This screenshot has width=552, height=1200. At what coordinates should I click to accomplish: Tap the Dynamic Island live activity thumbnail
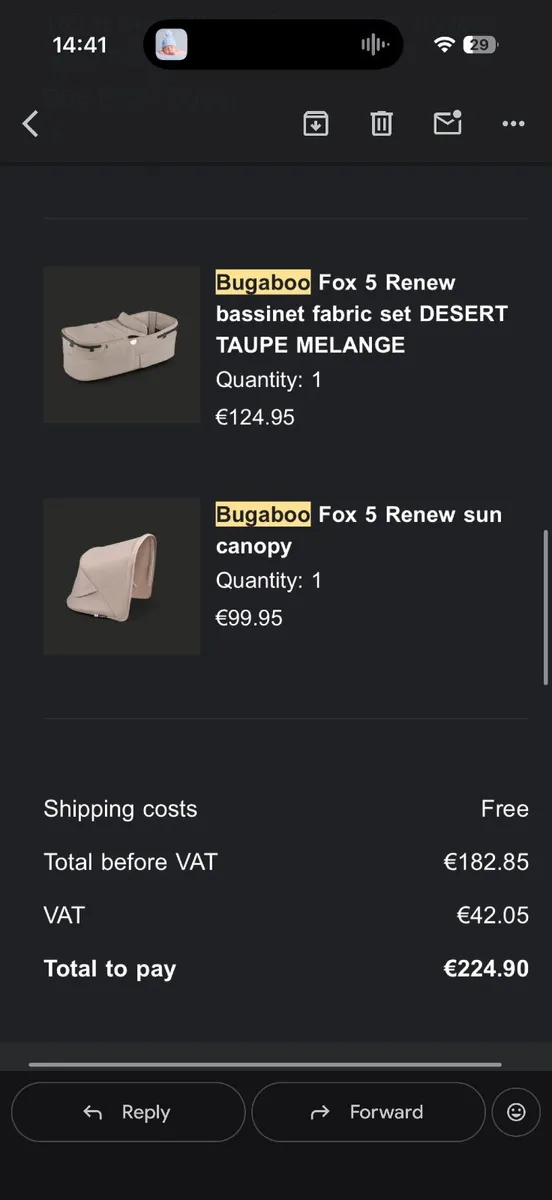(x=171, y=45)
